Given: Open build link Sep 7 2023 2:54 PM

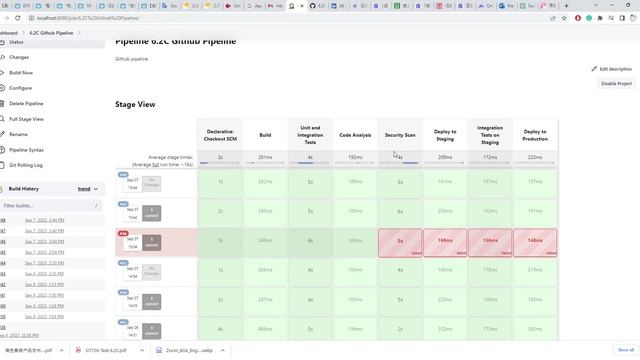Looking at the screenshot, I should click(44, 252).
